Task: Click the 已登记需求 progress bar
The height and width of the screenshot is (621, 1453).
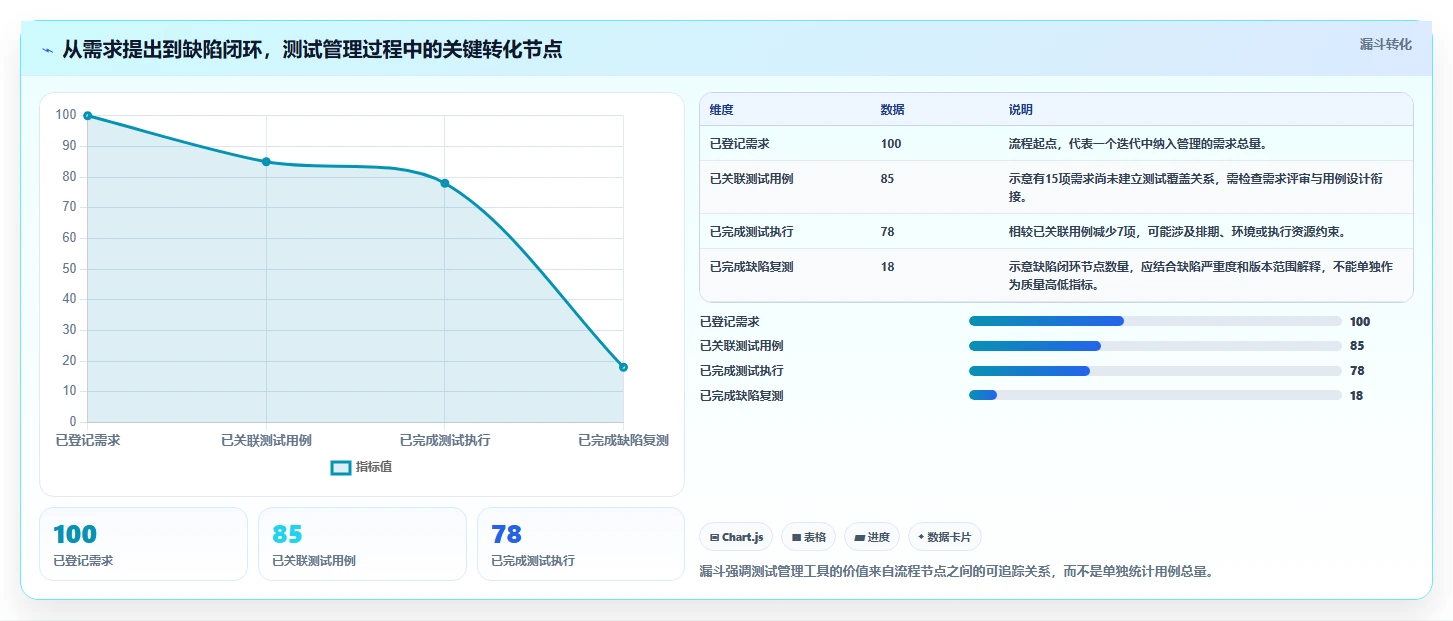Action: pyautogui.click(x=1155, y=321)
